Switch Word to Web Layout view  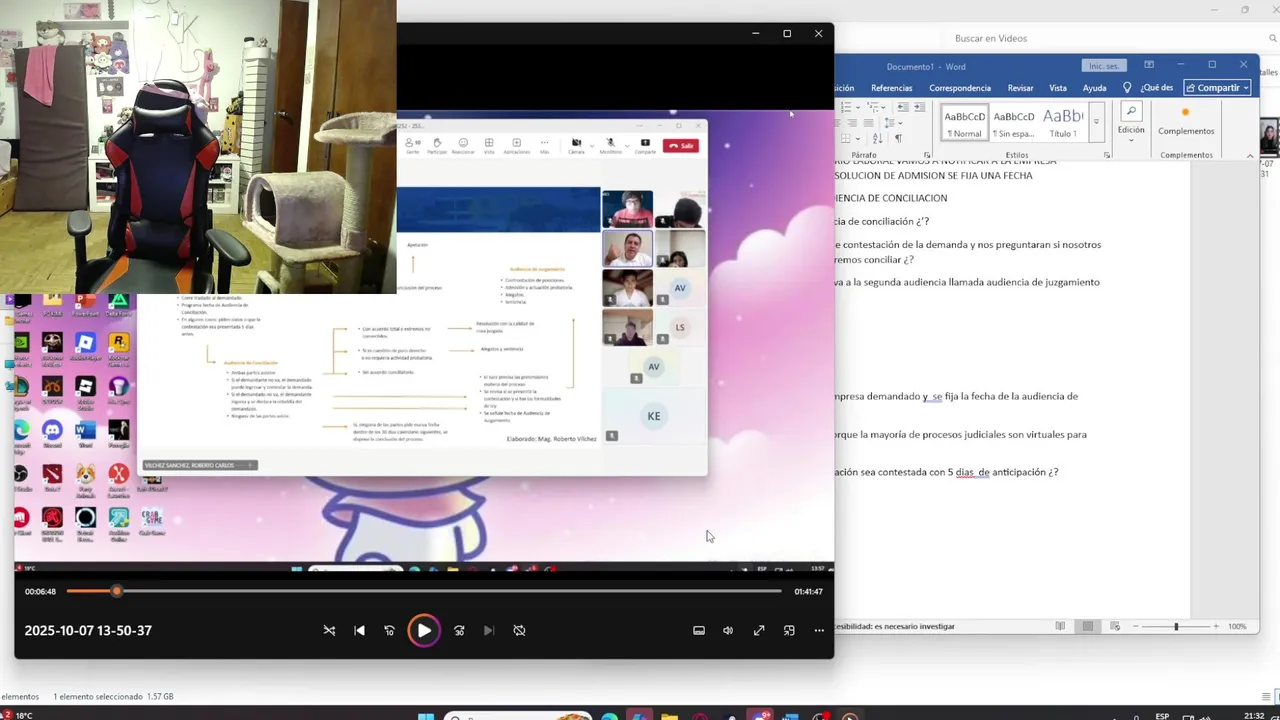click(x=1116, y=626)
